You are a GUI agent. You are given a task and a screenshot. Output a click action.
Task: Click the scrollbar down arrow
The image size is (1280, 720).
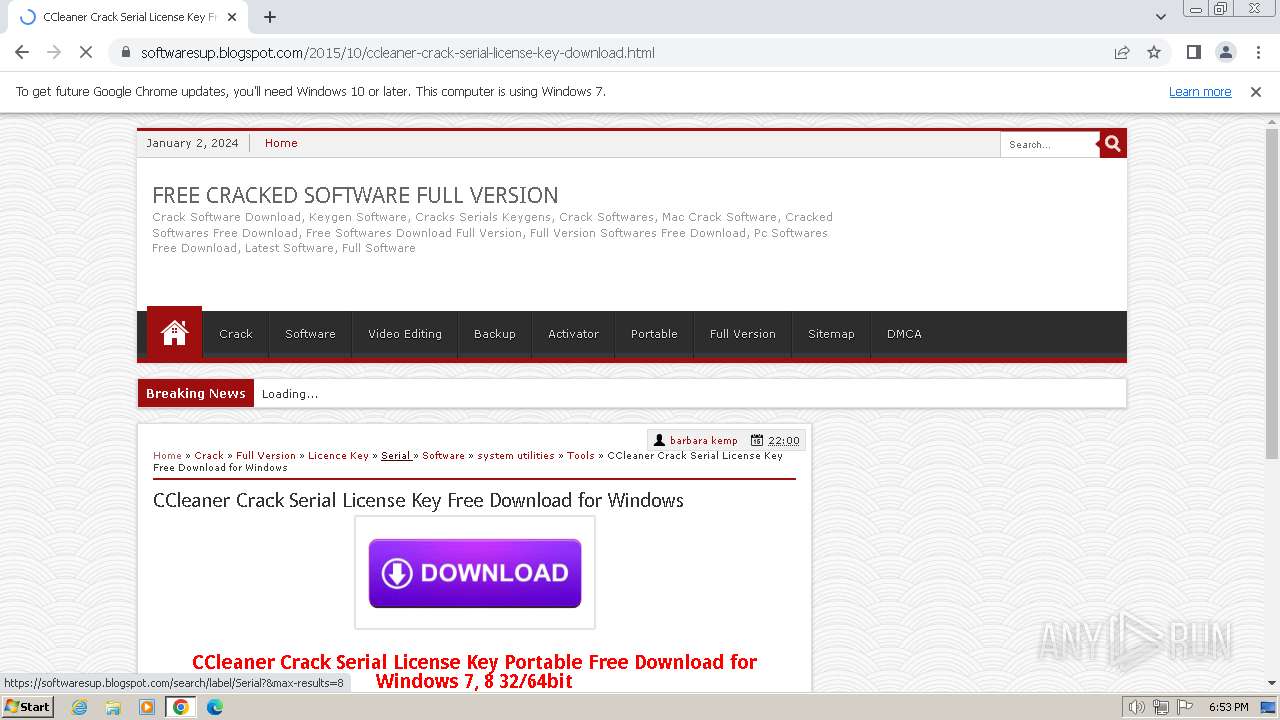[x=1272, y=683]
